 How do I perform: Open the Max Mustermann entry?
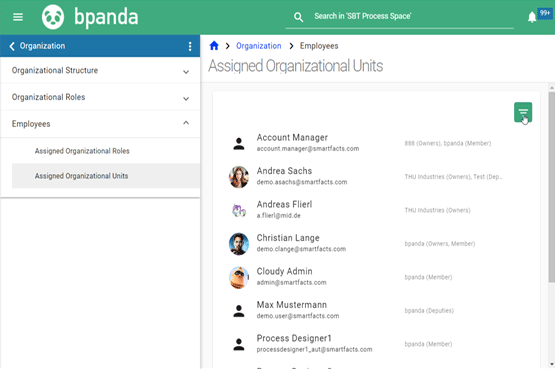[377, 311]
